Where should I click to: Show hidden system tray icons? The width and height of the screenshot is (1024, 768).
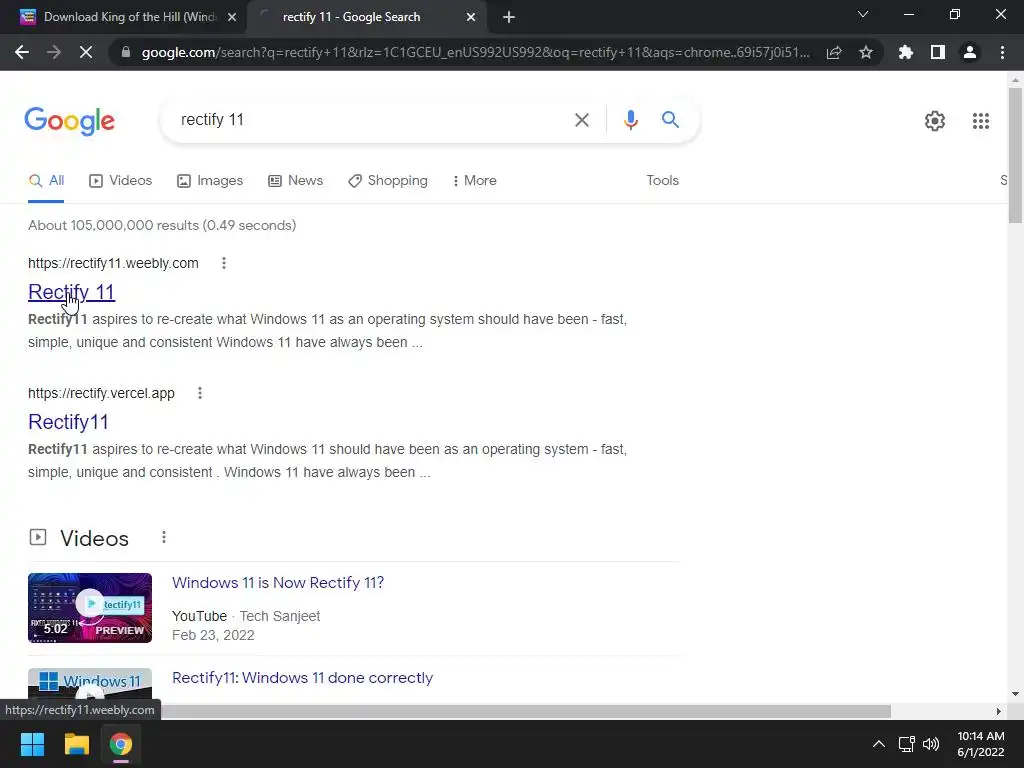(879, 744)
